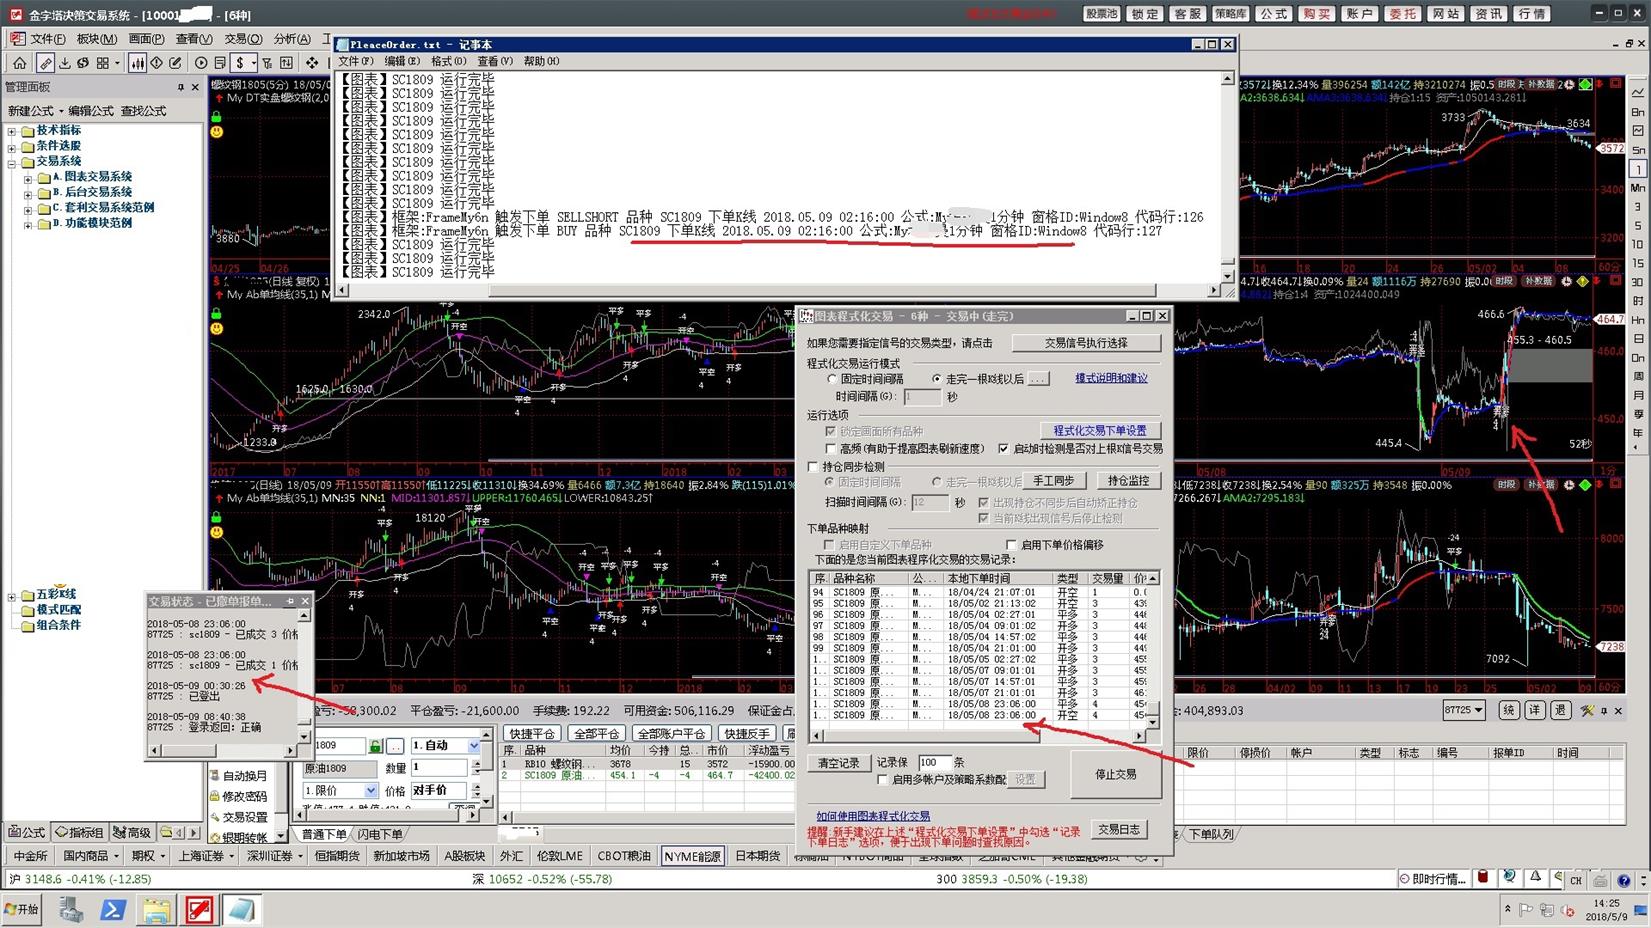Open the formula edit pencil icon

175,63
